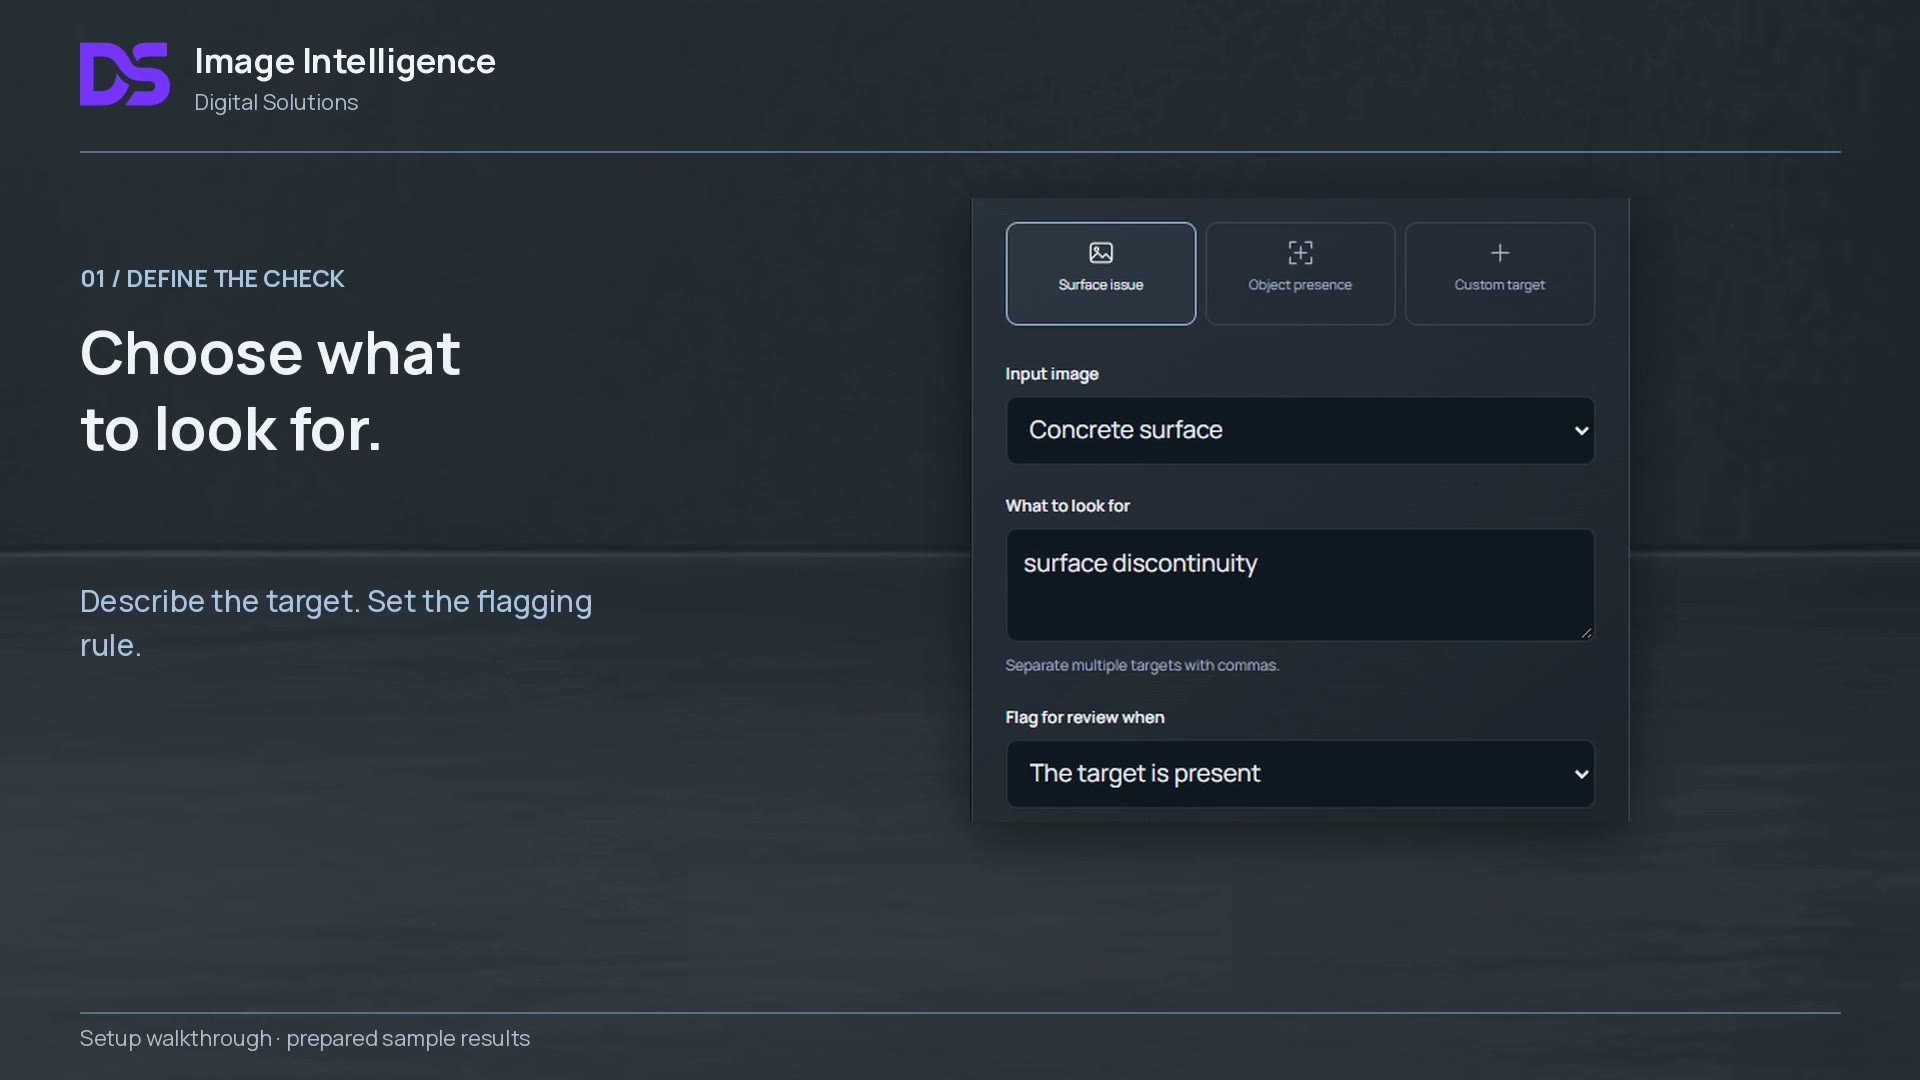Click the DS logo icon
The image size is (1920, 1080).
(125, 74)
